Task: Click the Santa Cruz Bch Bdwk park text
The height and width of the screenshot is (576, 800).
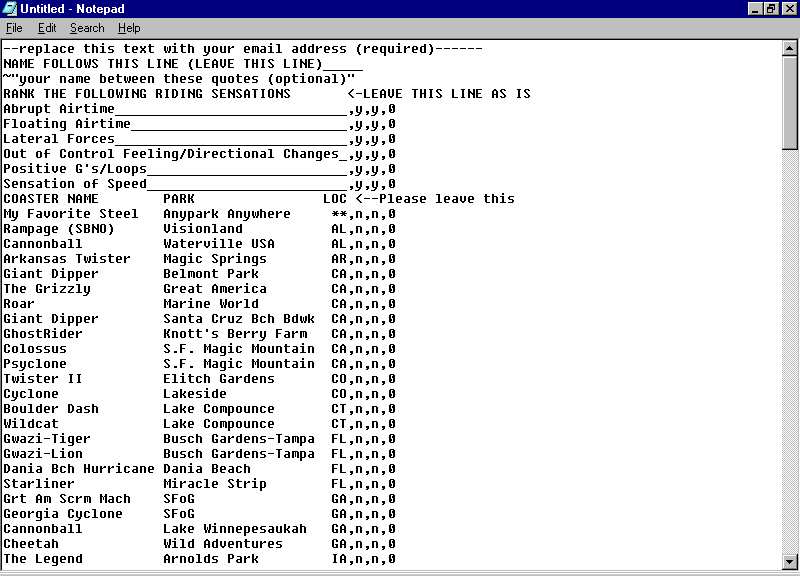Action: [238, 319]
